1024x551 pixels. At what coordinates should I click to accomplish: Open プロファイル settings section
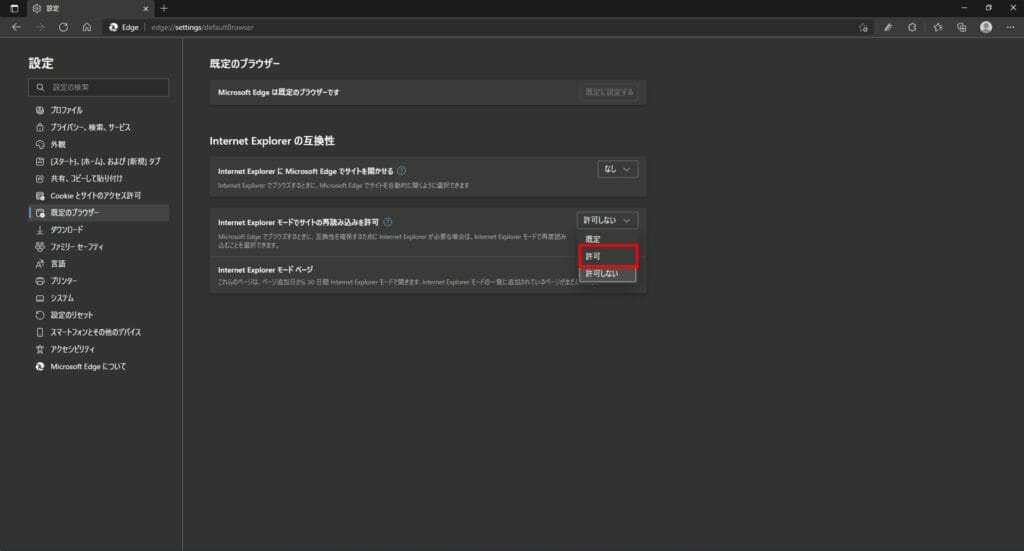tap(99, 110)
